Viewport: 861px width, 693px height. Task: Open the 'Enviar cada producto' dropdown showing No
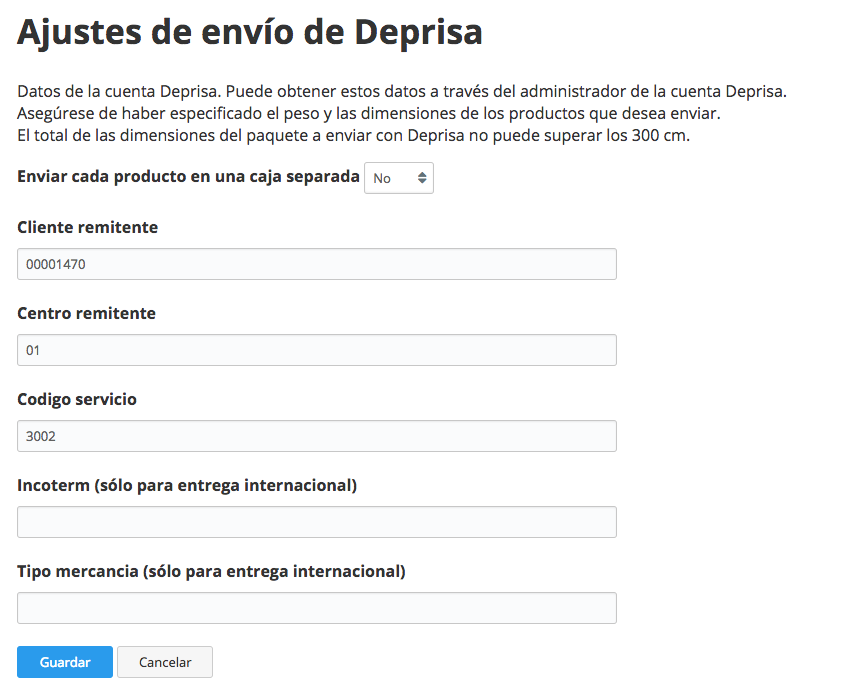coord(399,178)
